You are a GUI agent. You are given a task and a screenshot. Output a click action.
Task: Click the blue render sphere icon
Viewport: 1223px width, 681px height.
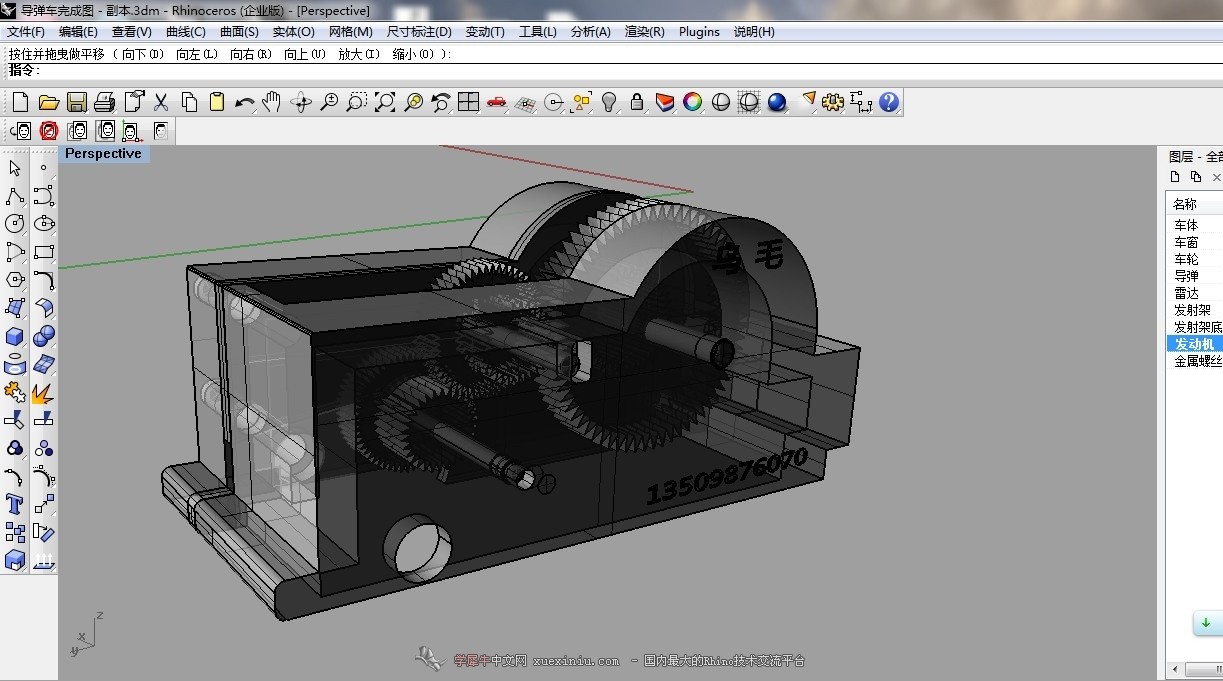coord(777,102)
